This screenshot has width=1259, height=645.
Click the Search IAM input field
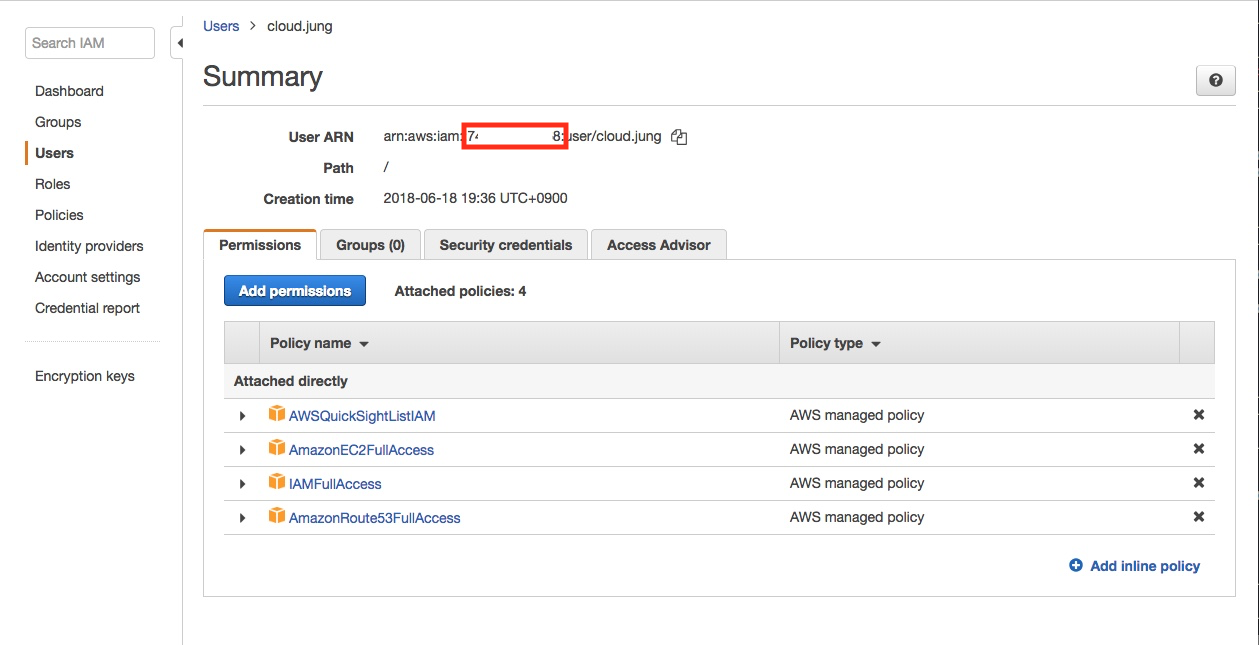point(89,43)
